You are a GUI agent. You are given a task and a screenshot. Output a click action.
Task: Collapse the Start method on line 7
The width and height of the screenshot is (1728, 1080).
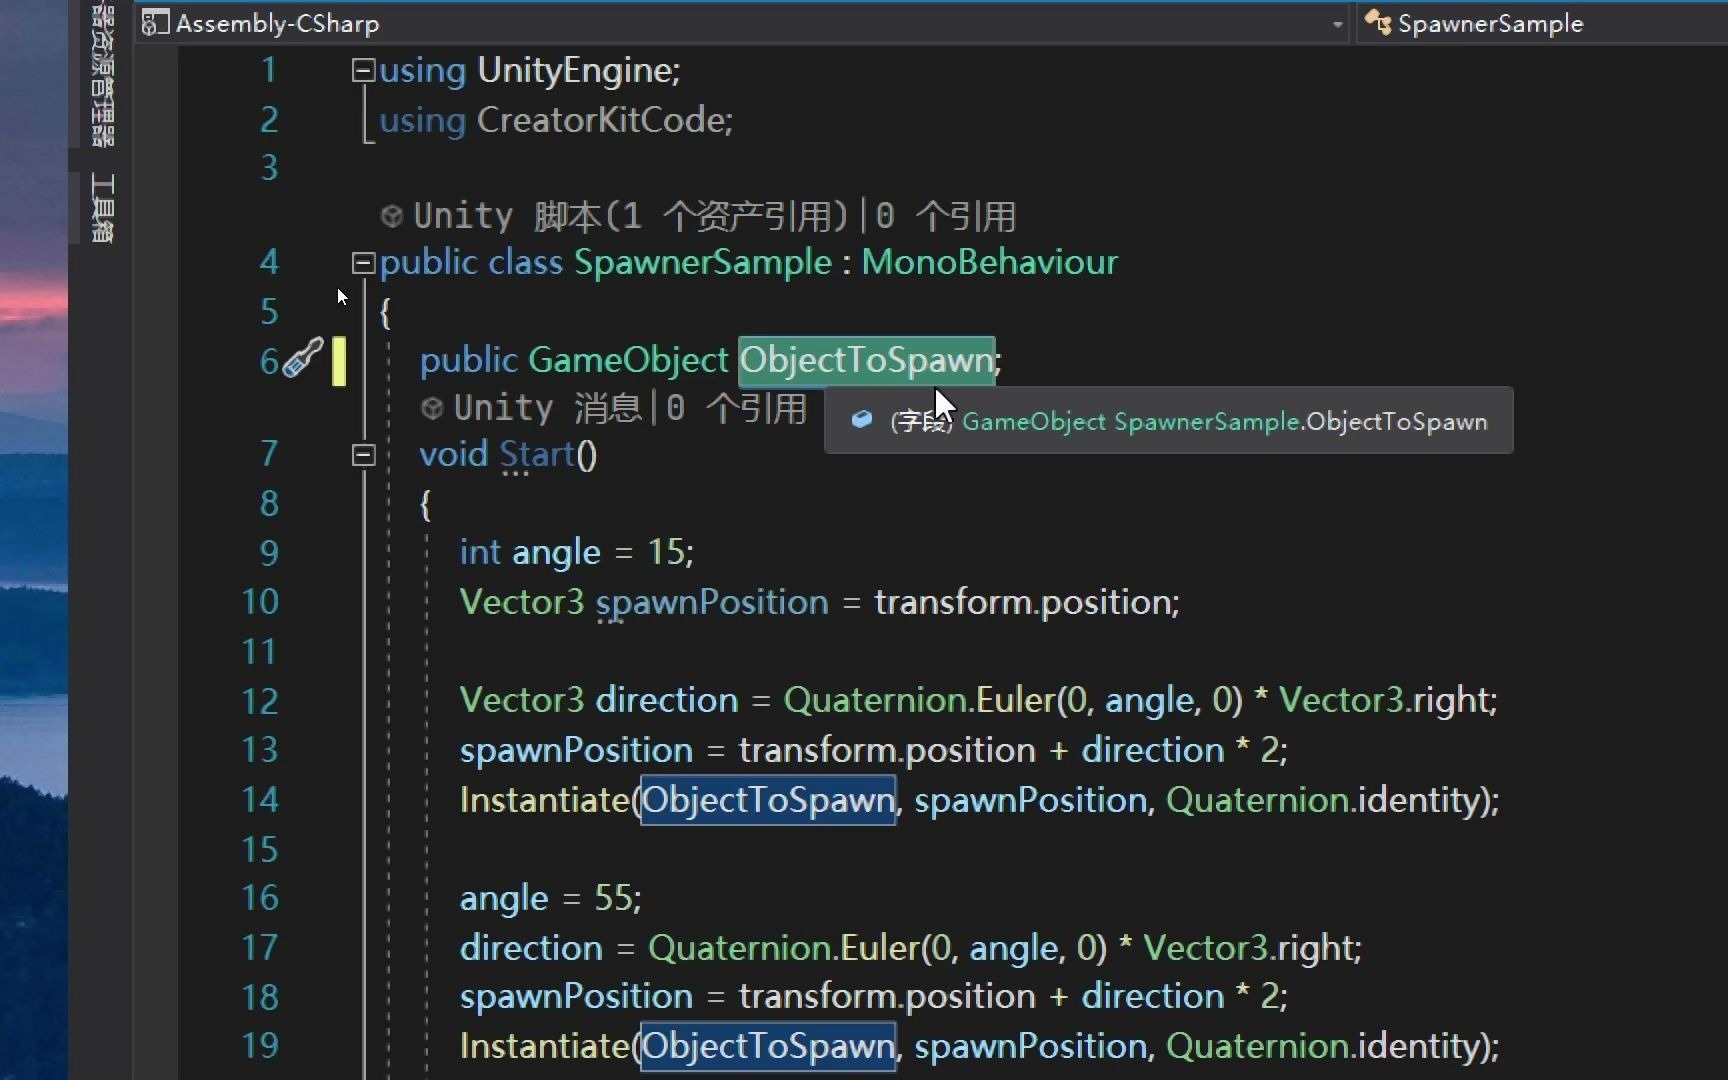click(363, 455)
